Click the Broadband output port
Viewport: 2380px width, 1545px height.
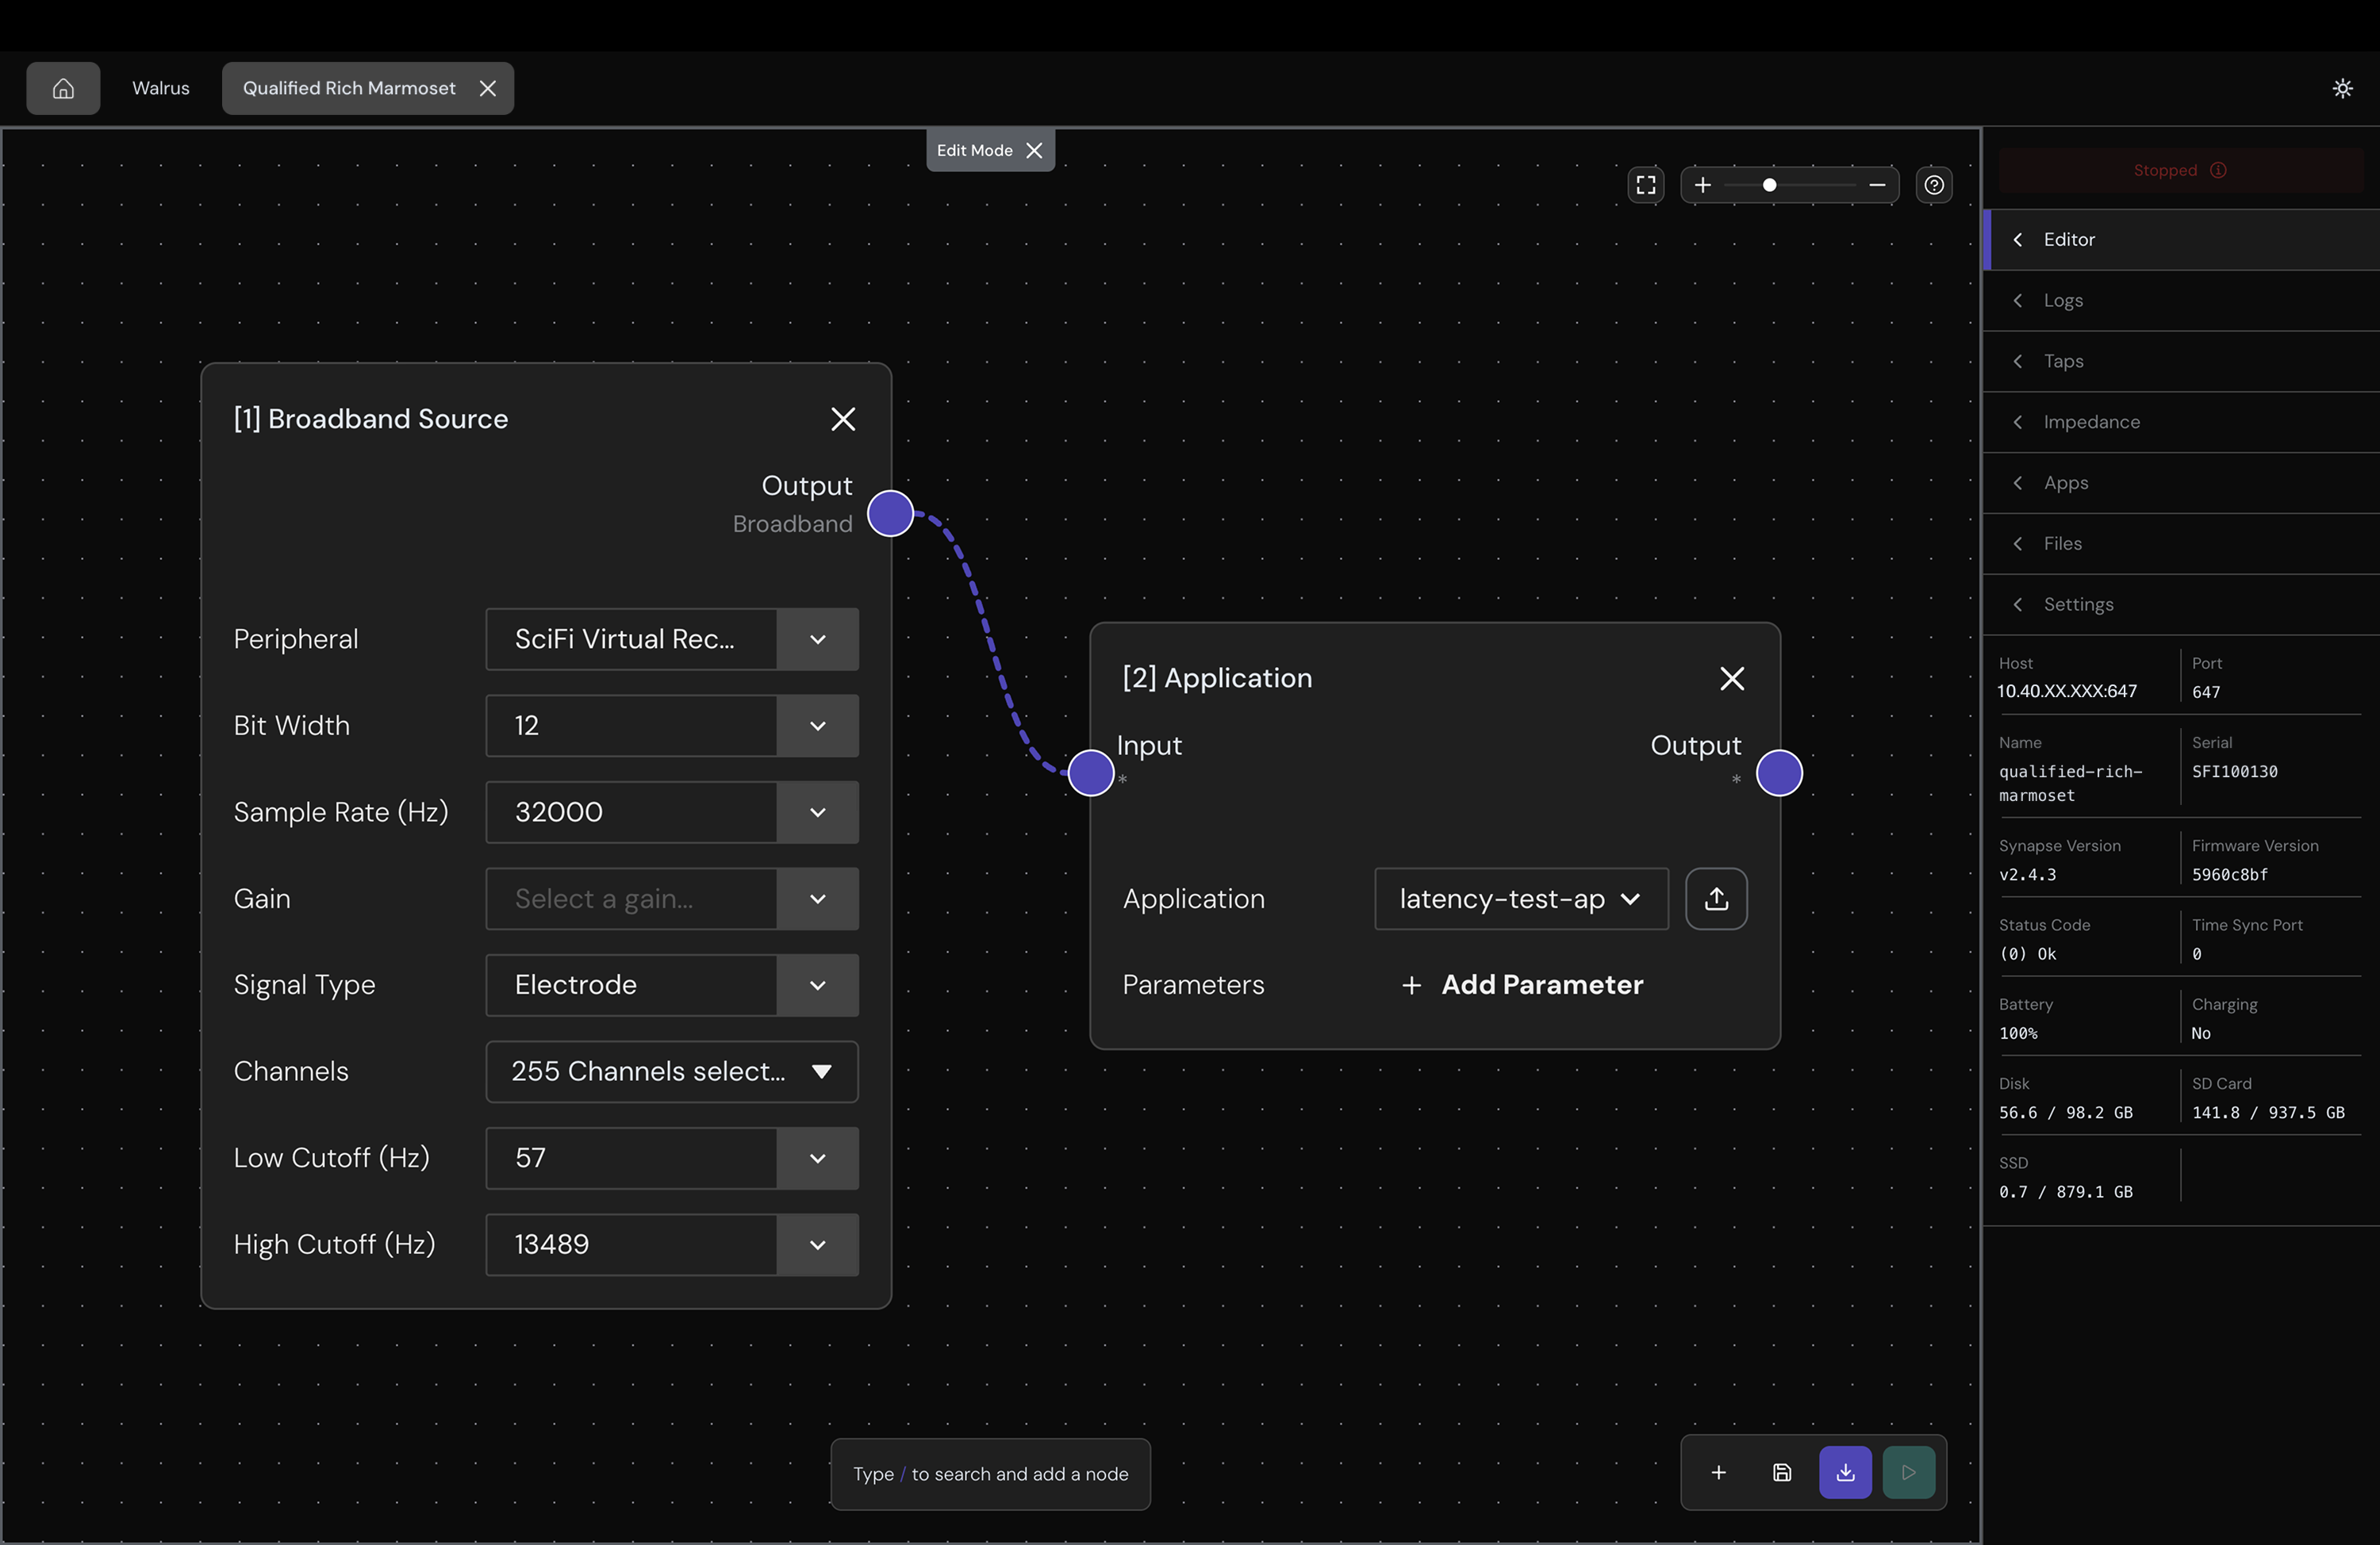[x=890, y=514]
